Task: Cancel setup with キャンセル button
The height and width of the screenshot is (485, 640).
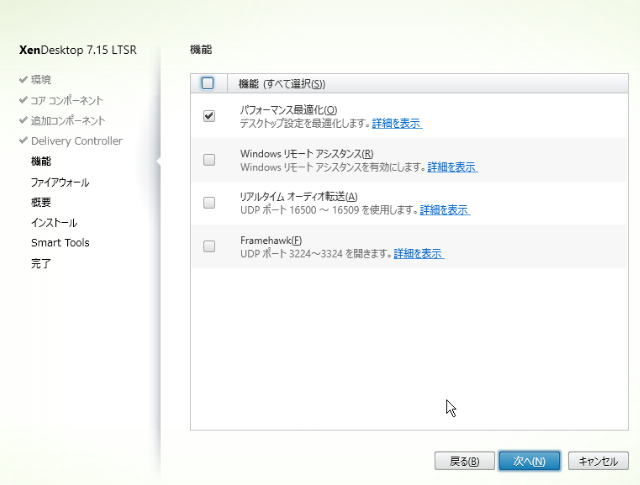Action: [x=598, y=461]
